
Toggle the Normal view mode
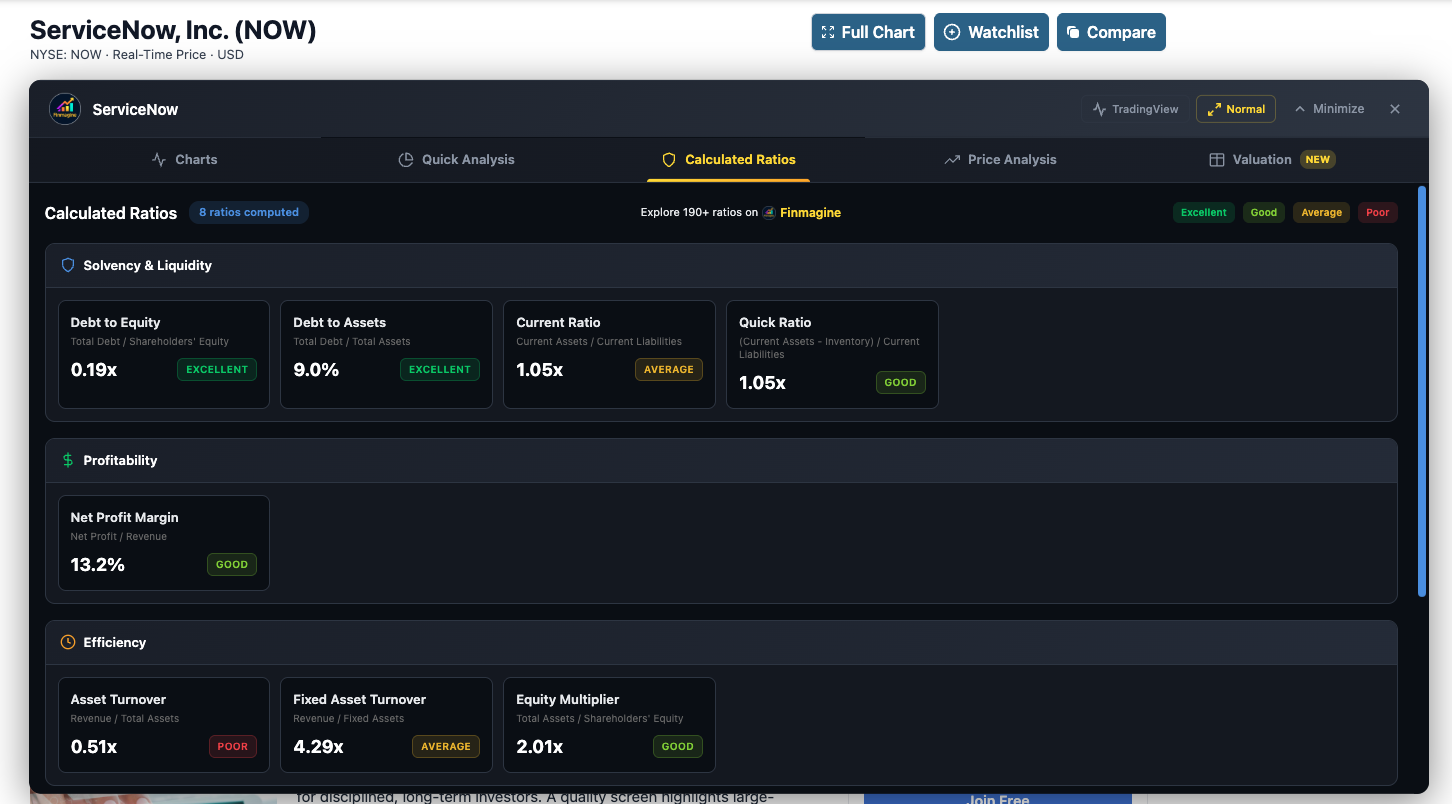[1235, 108]
